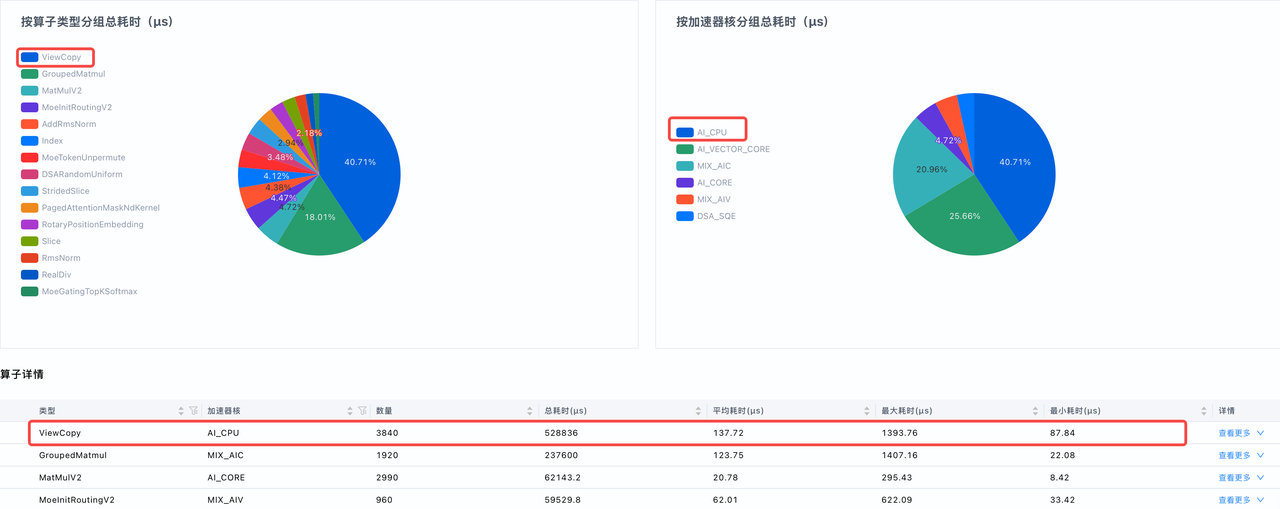
Task: Toggle StridedSlice legend entry
Action: [x=55, y=191]
